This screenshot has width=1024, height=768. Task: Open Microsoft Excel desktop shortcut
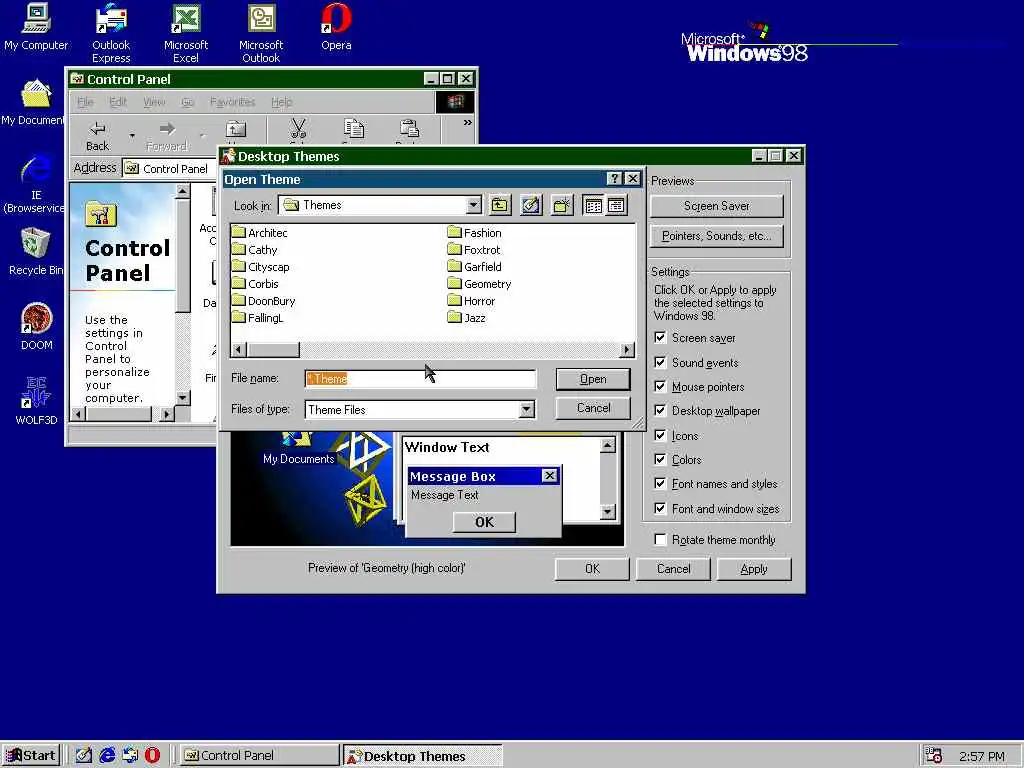[185, 33]
